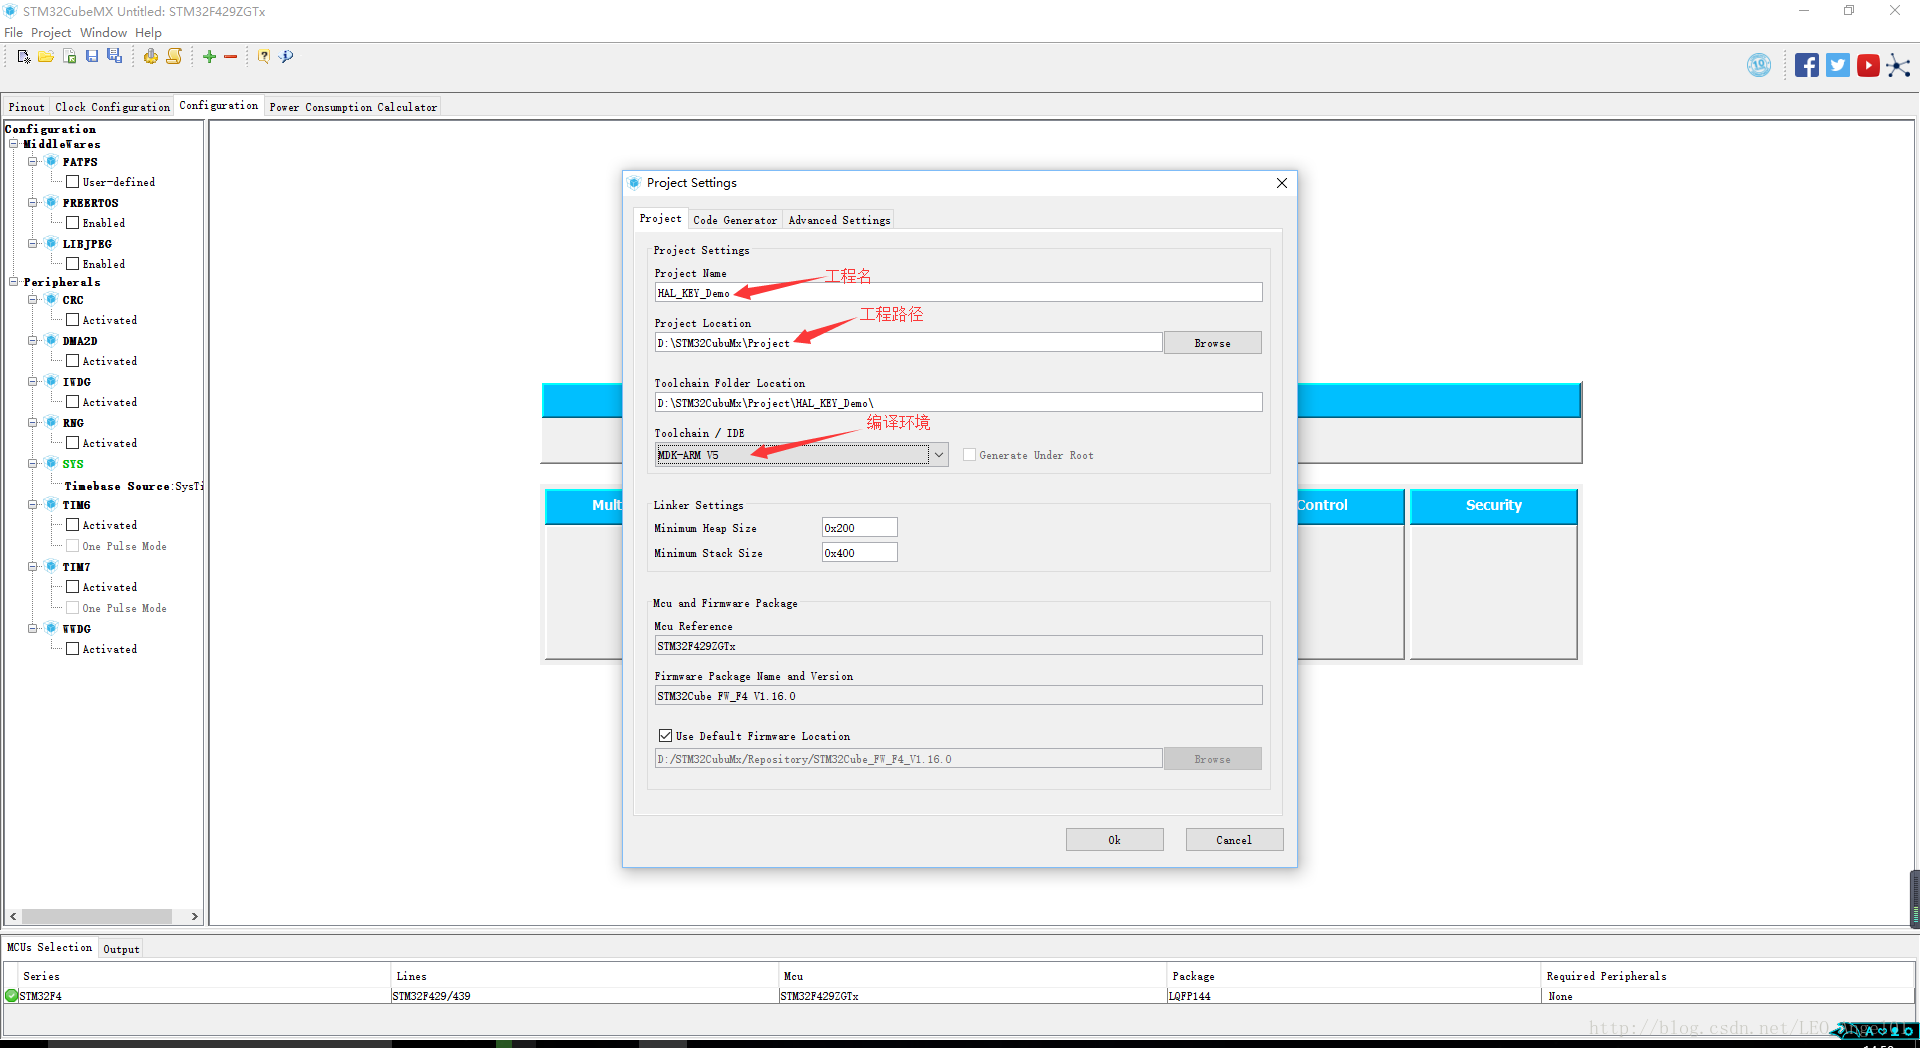Screen dimensions: 1920x1048
Task: Open the Output tab at bottom
Action: [121, 949]
